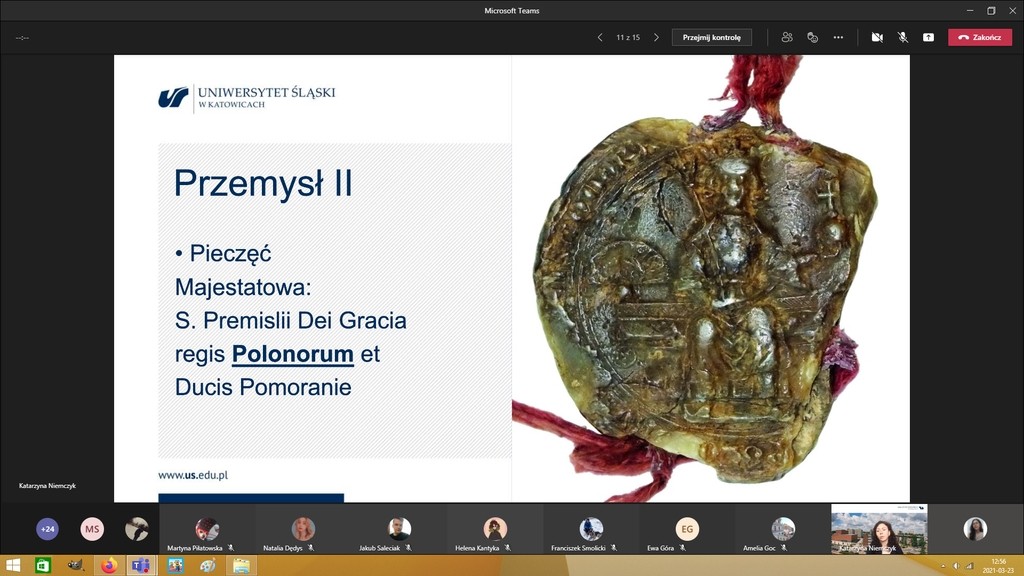
Task: End the call with Zakończ
Action: tap(980, 37)
